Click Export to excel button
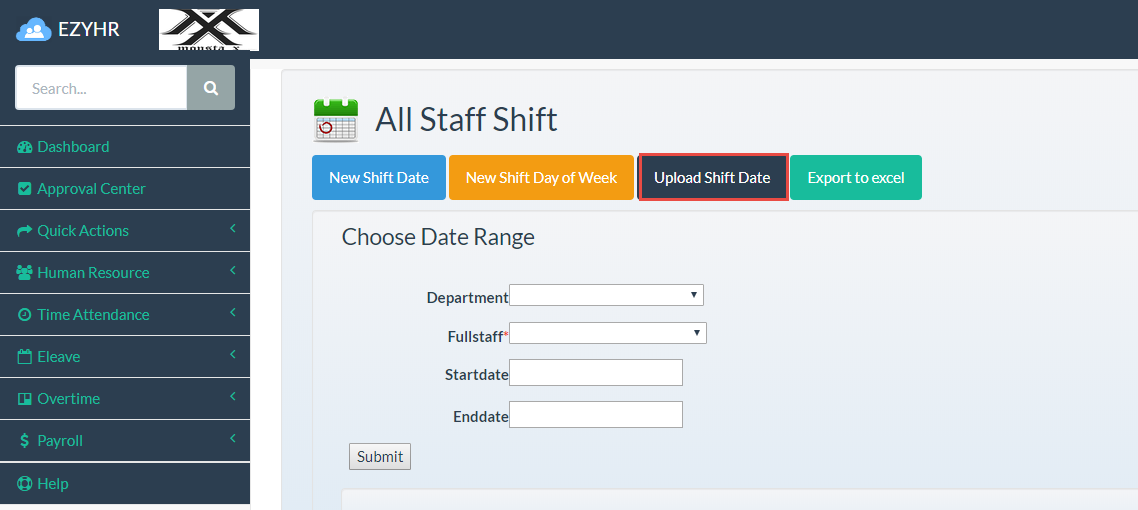This screenshot has width=1138, height=510. [x=856, y=178]
